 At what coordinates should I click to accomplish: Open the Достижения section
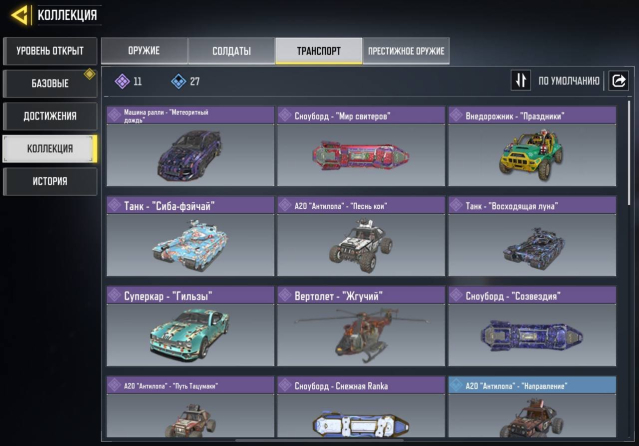pyautogui.click(x=50, y=116)
